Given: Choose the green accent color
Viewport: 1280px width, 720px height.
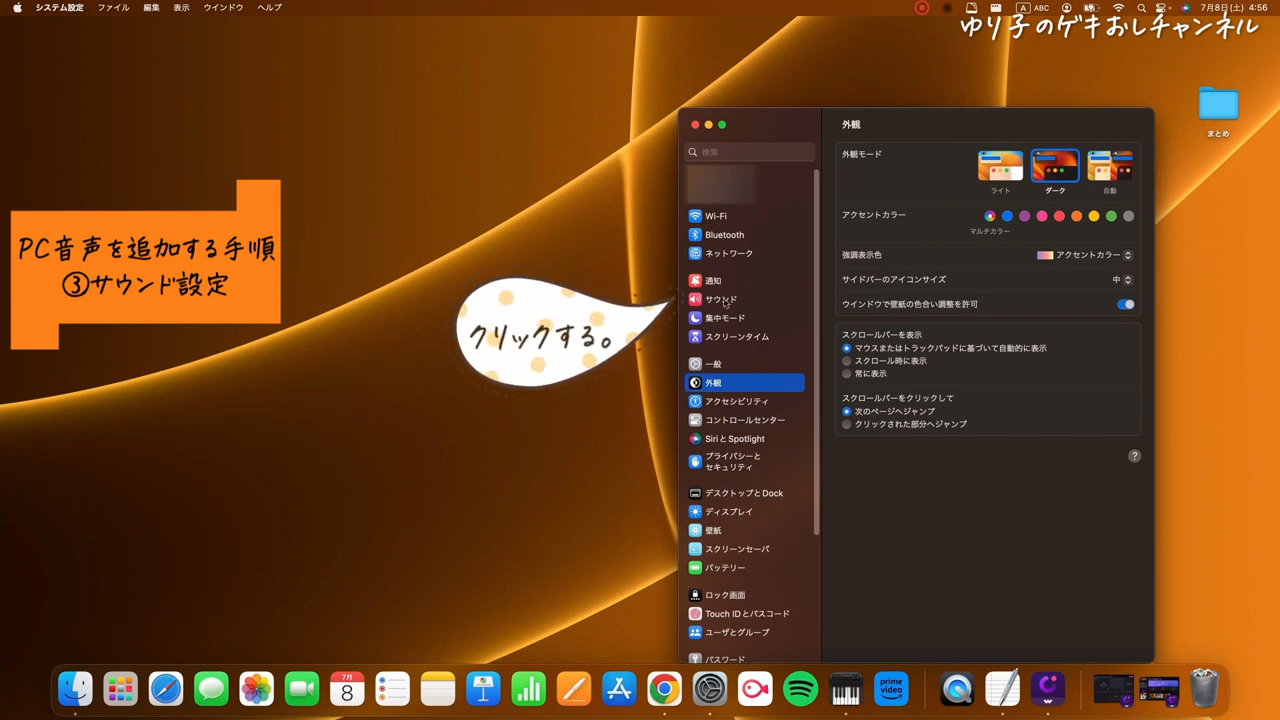Looking at the screenshot, I should [1111, 216].
